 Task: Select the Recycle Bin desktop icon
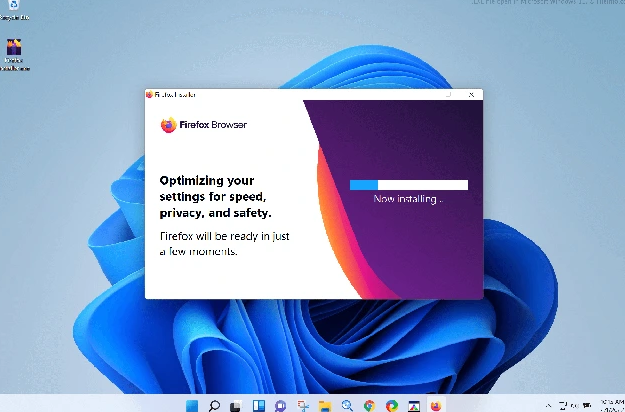coord(14,10)
